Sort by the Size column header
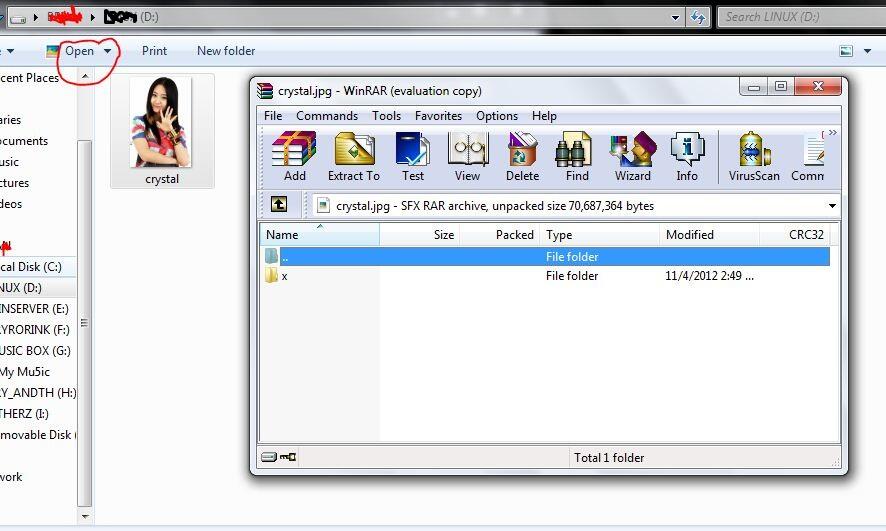This screenshot has width=886, height=531. pos(419,234)
